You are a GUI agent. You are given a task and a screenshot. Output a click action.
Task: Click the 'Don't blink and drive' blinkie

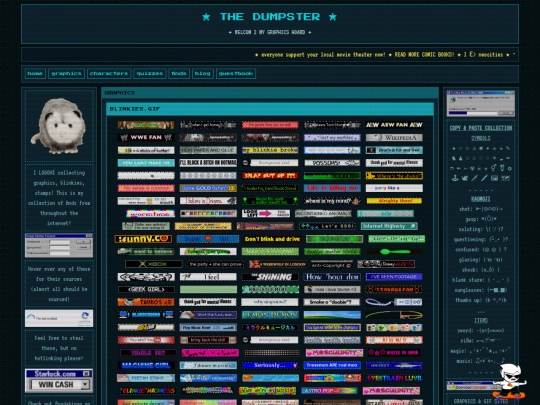click(272, 239)
